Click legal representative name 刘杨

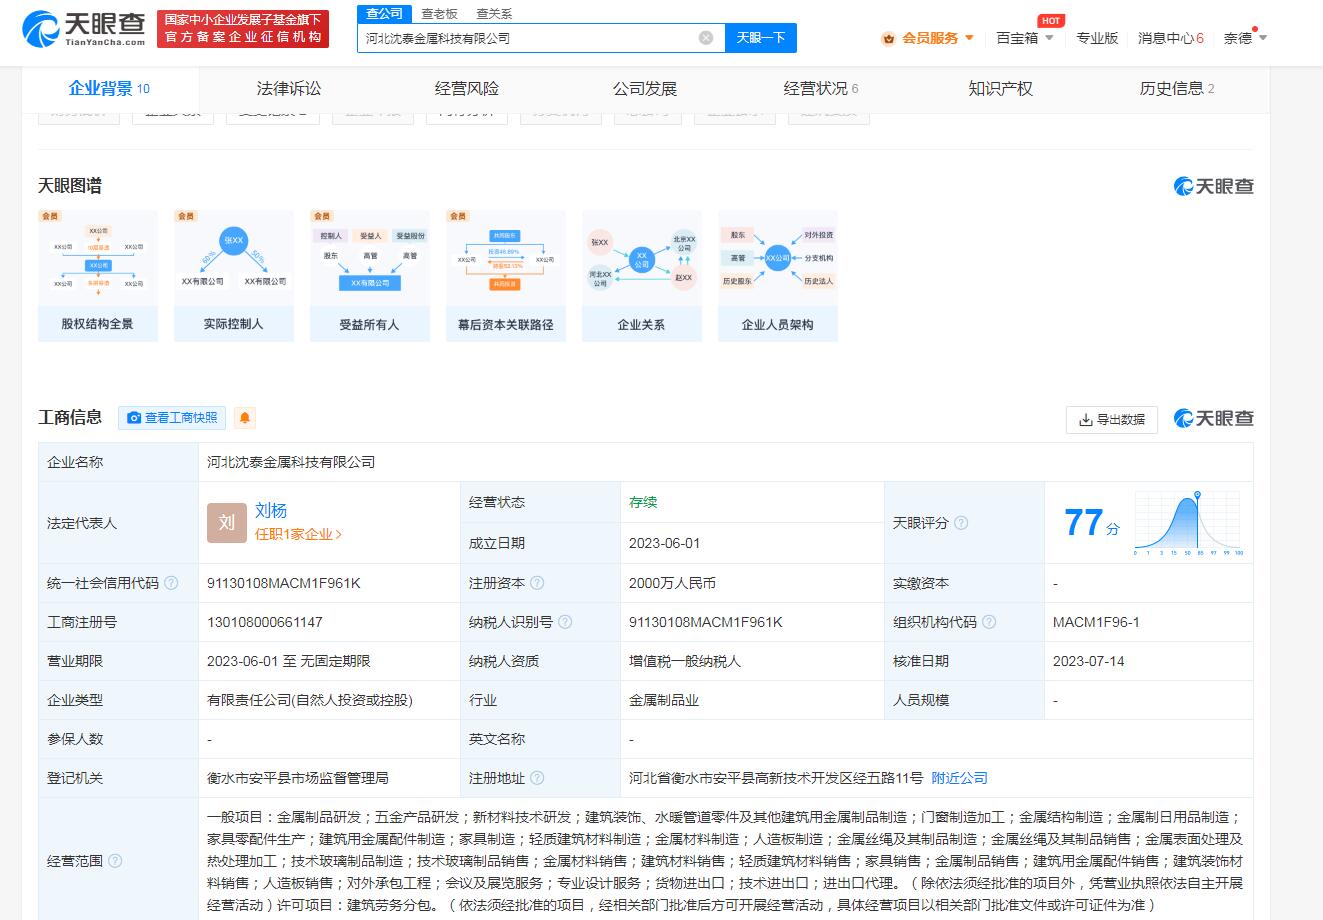pyautogui.click(x=271, y=511)
